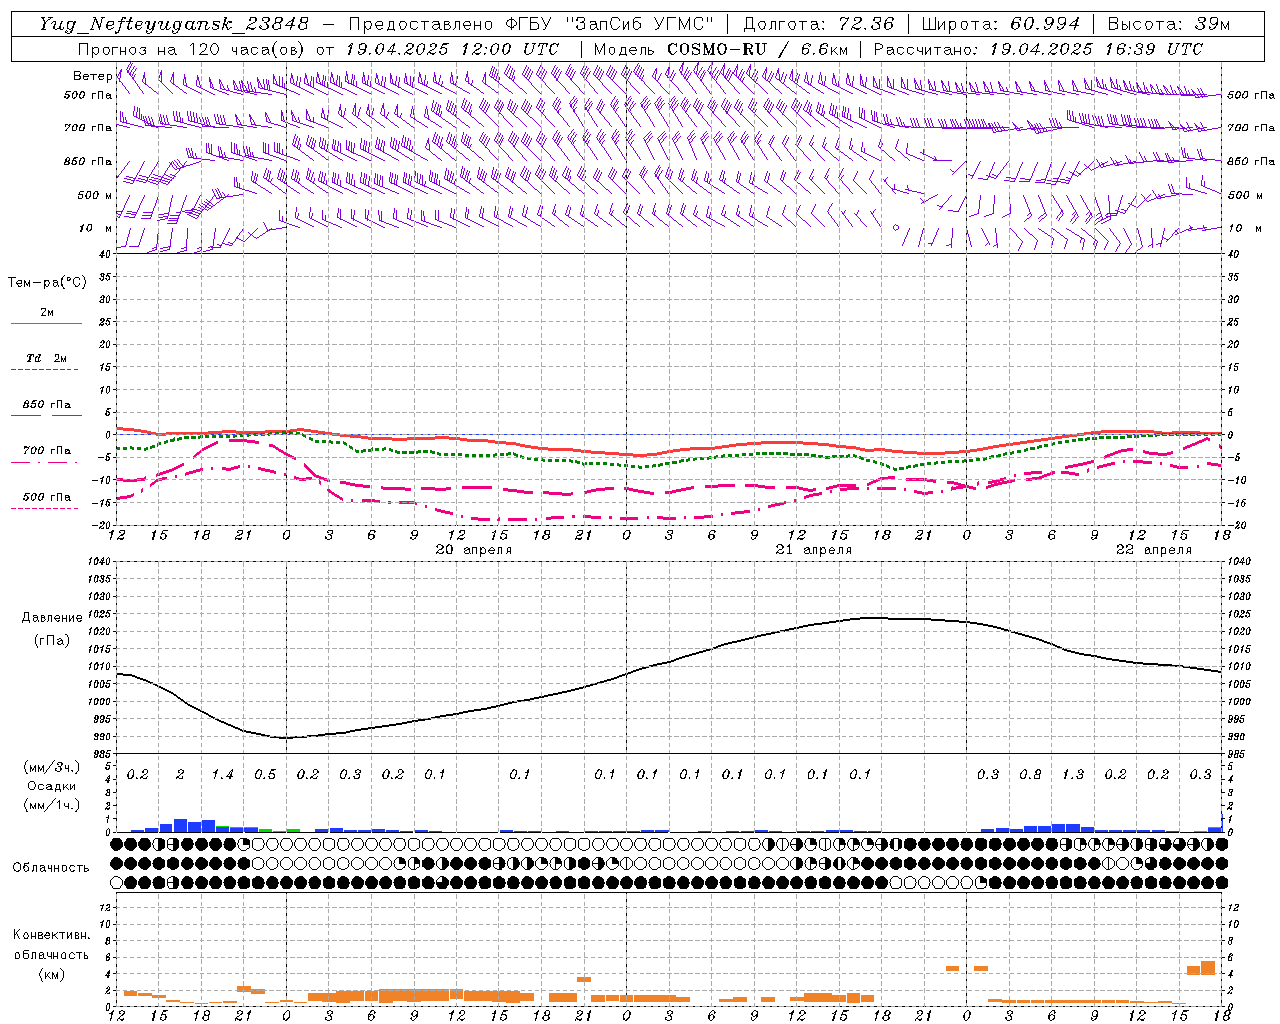Viewport: 1280px width, 1024px height.
Task: Click the 21 апреля date label
Action: 814,550
